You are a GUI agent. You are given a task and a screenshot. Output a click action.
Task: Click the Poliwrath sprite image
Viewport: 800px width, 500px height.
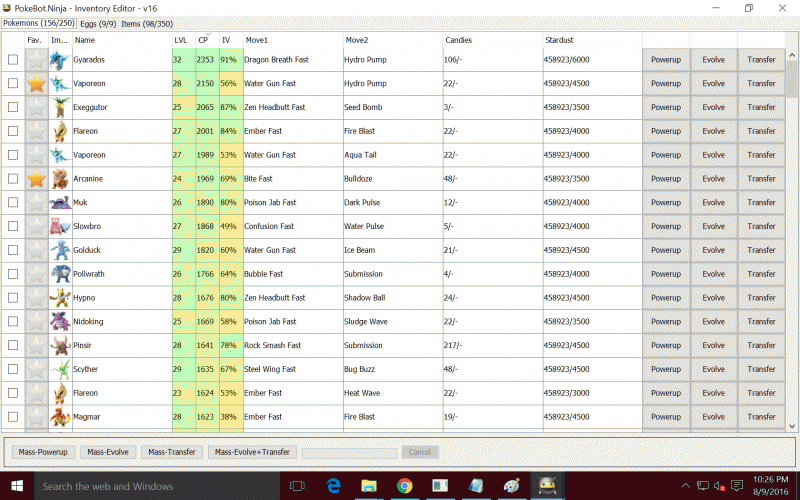(60, 274)
